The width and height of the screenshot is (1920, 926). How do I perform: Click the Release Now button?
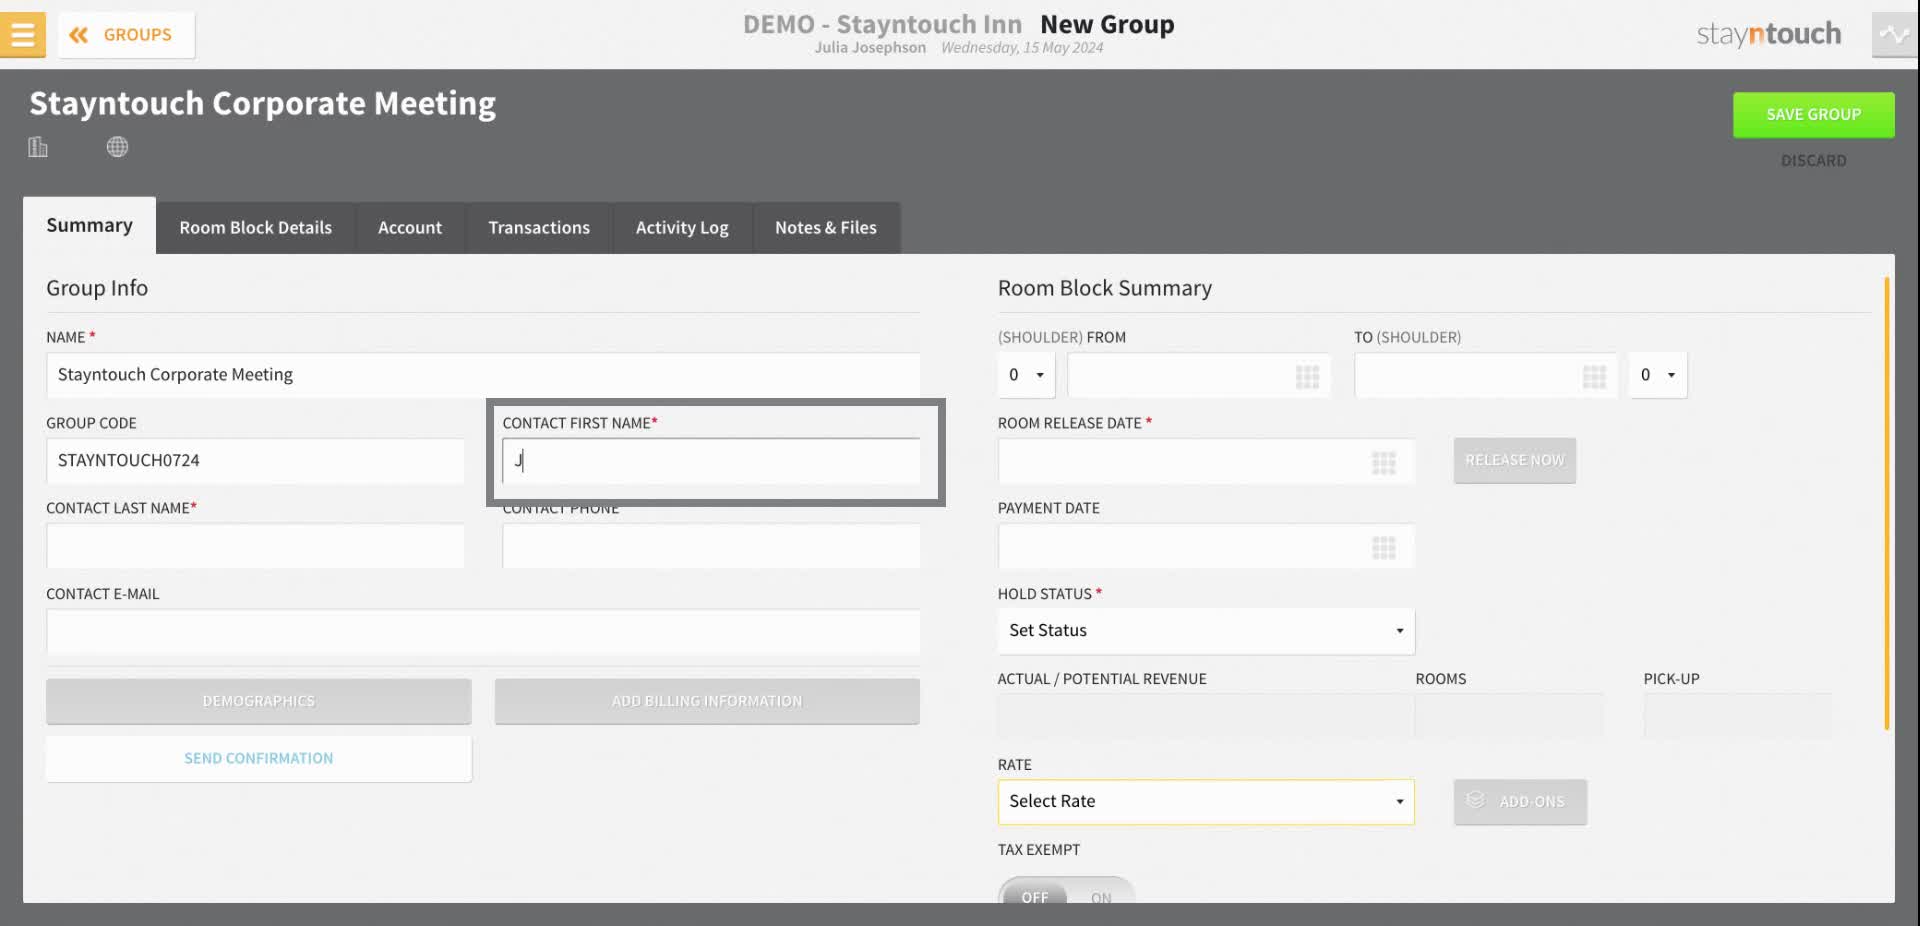[x=1515, y=460]
